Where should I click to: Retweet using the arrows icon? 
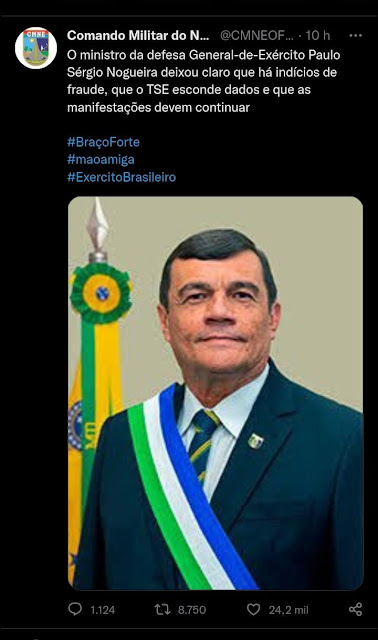(x=162, y=609)
